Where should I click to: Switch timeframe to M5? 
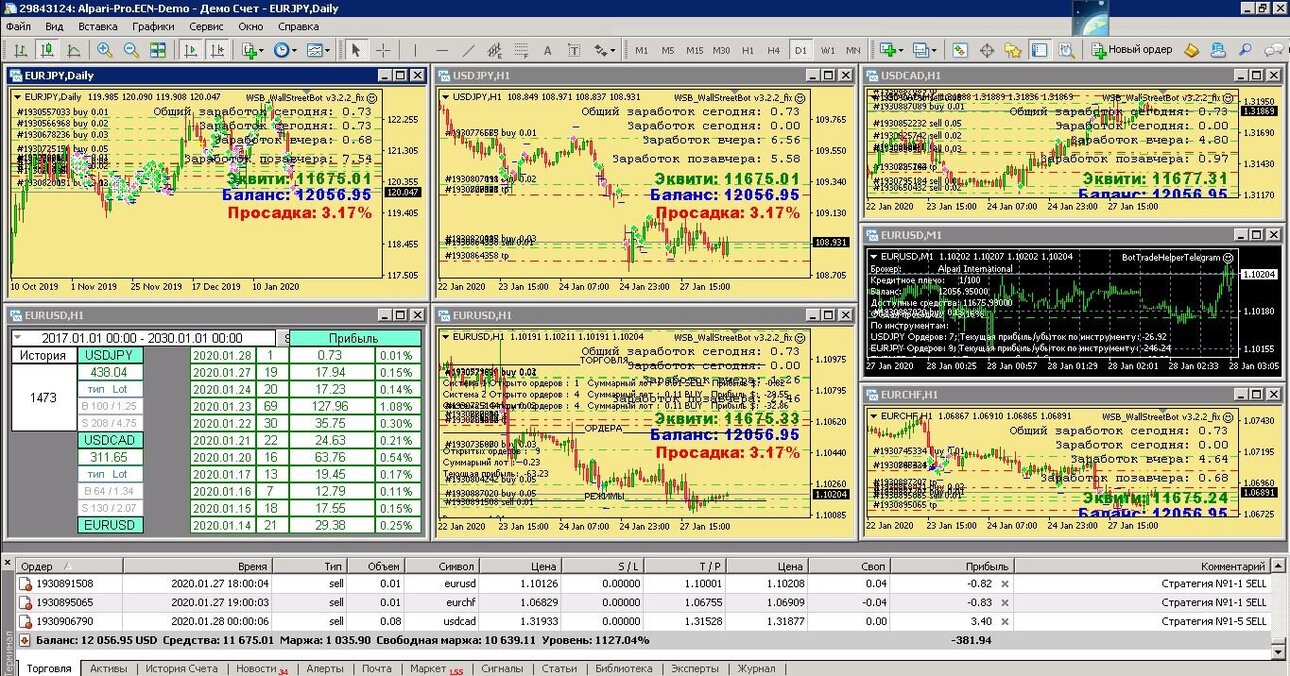[668, 50]
